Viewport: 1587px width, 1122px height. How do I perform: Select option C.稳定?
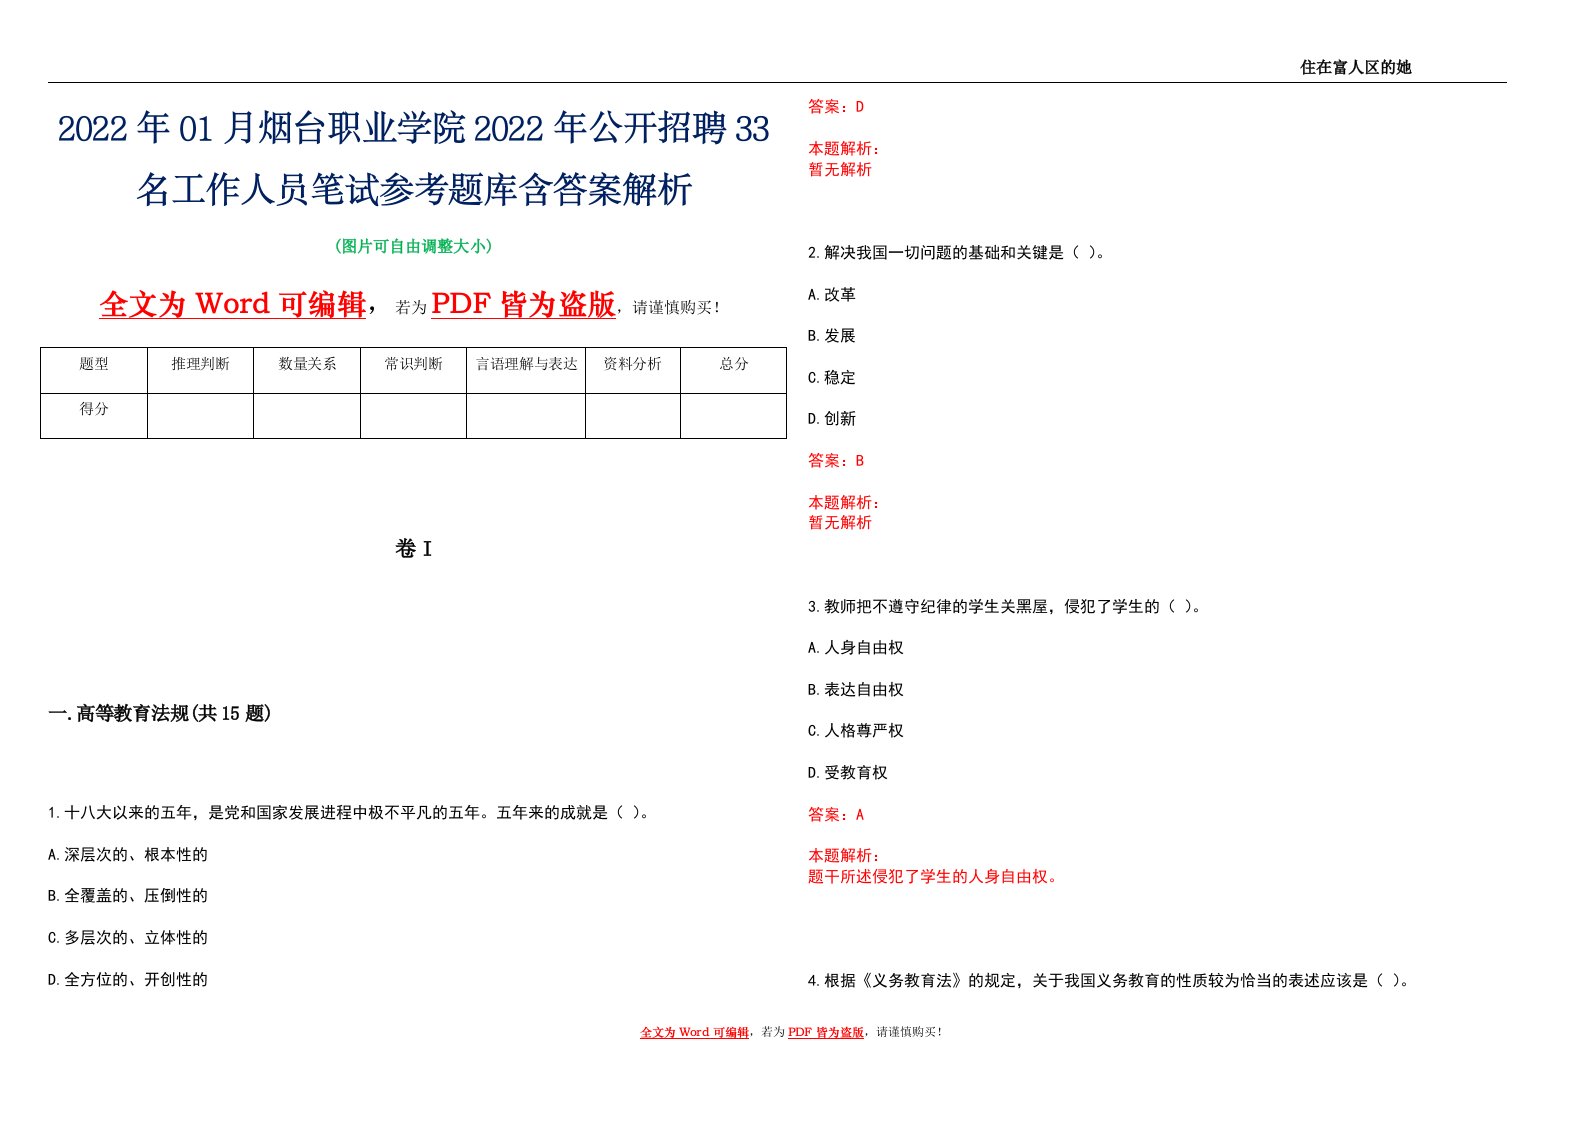pos(832,378)
